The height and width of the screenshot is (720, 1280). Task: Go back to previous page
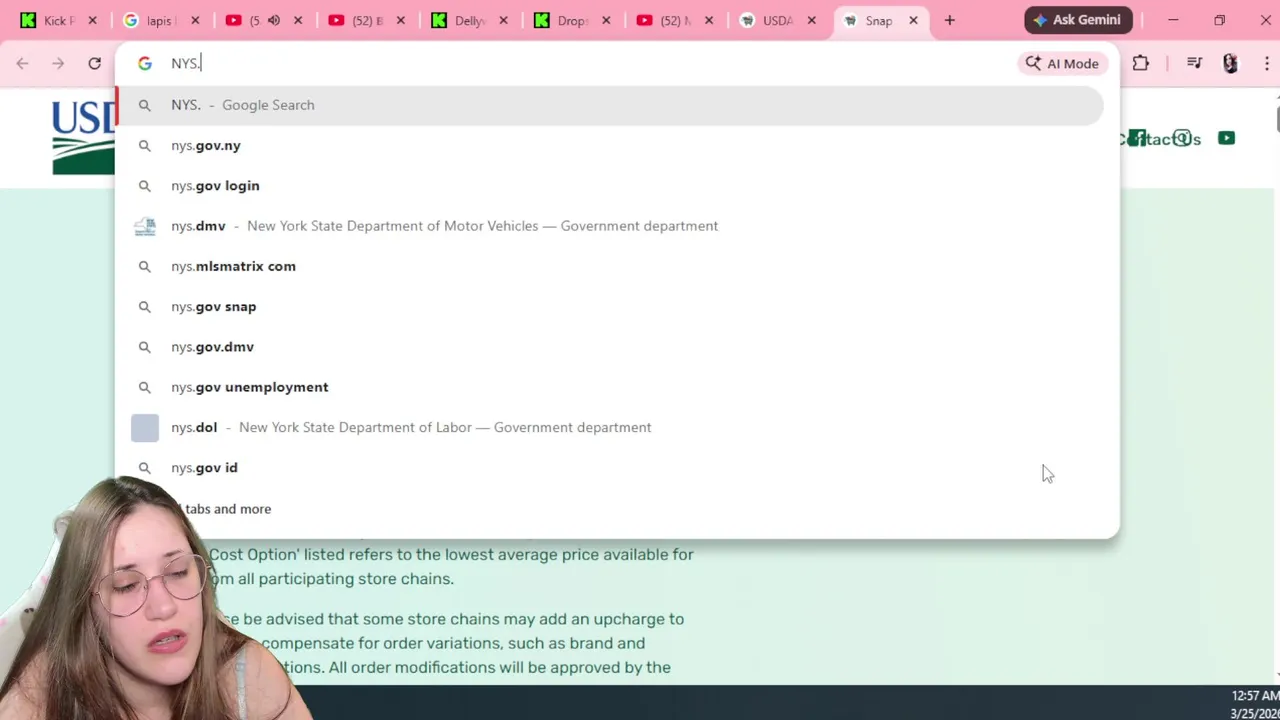pos(22,63)
